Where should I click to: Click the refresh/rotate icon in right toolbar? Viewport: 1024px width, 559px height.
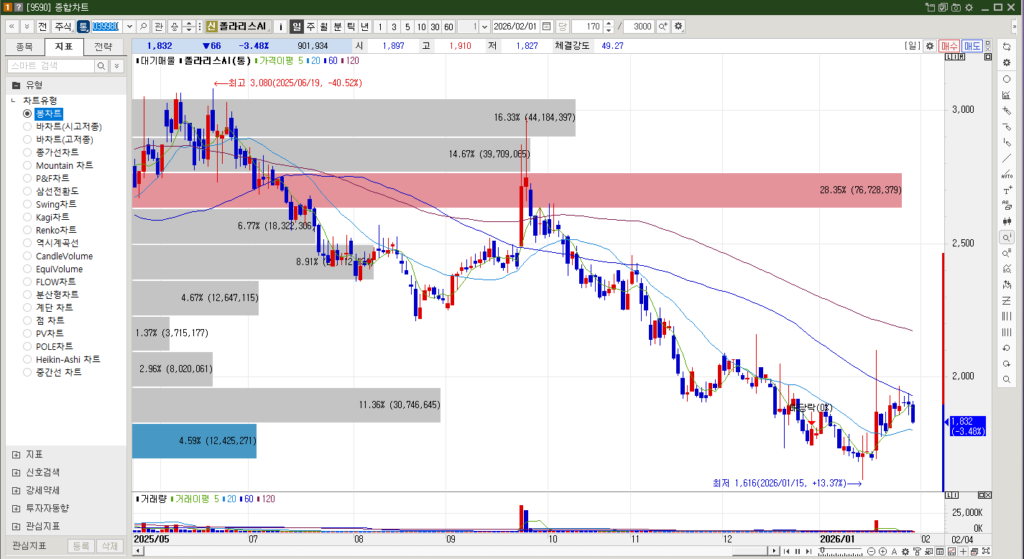coord(1006,46)
